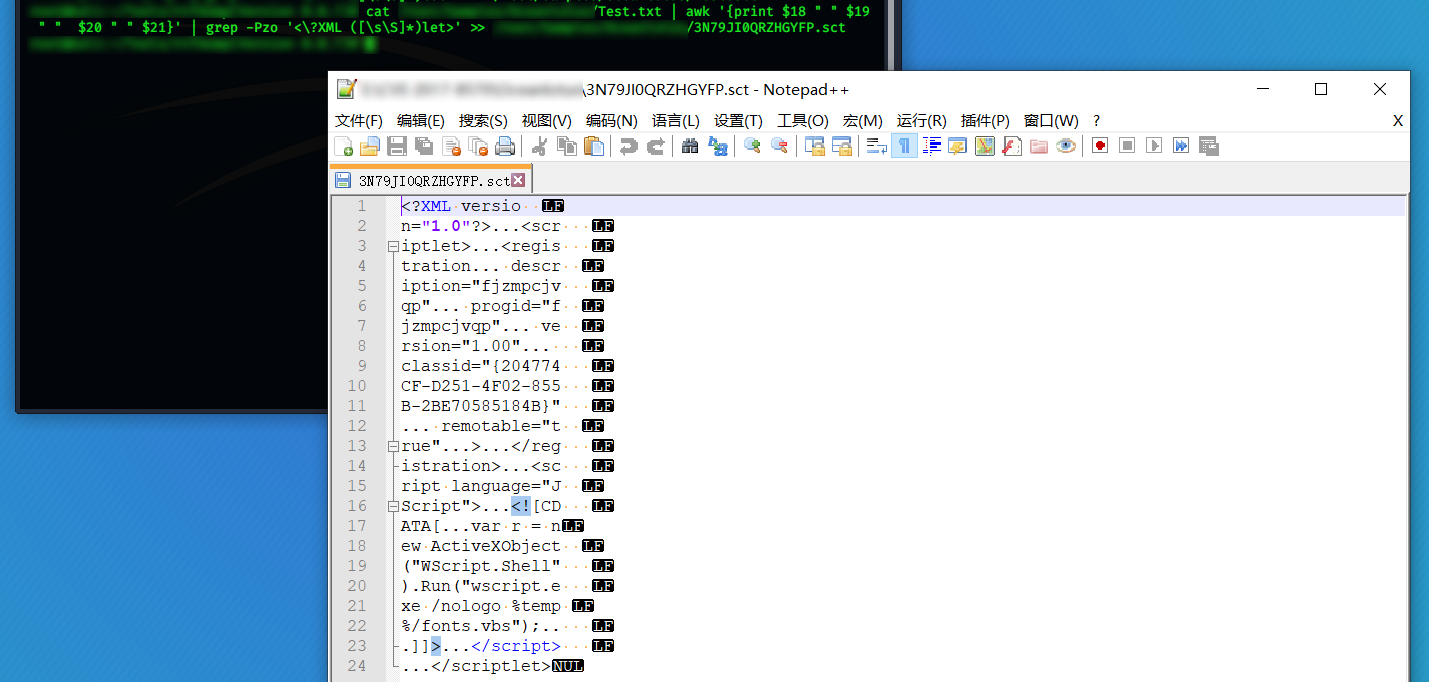
Task: Cut selection with scissors icon
Action: [539, 146]
